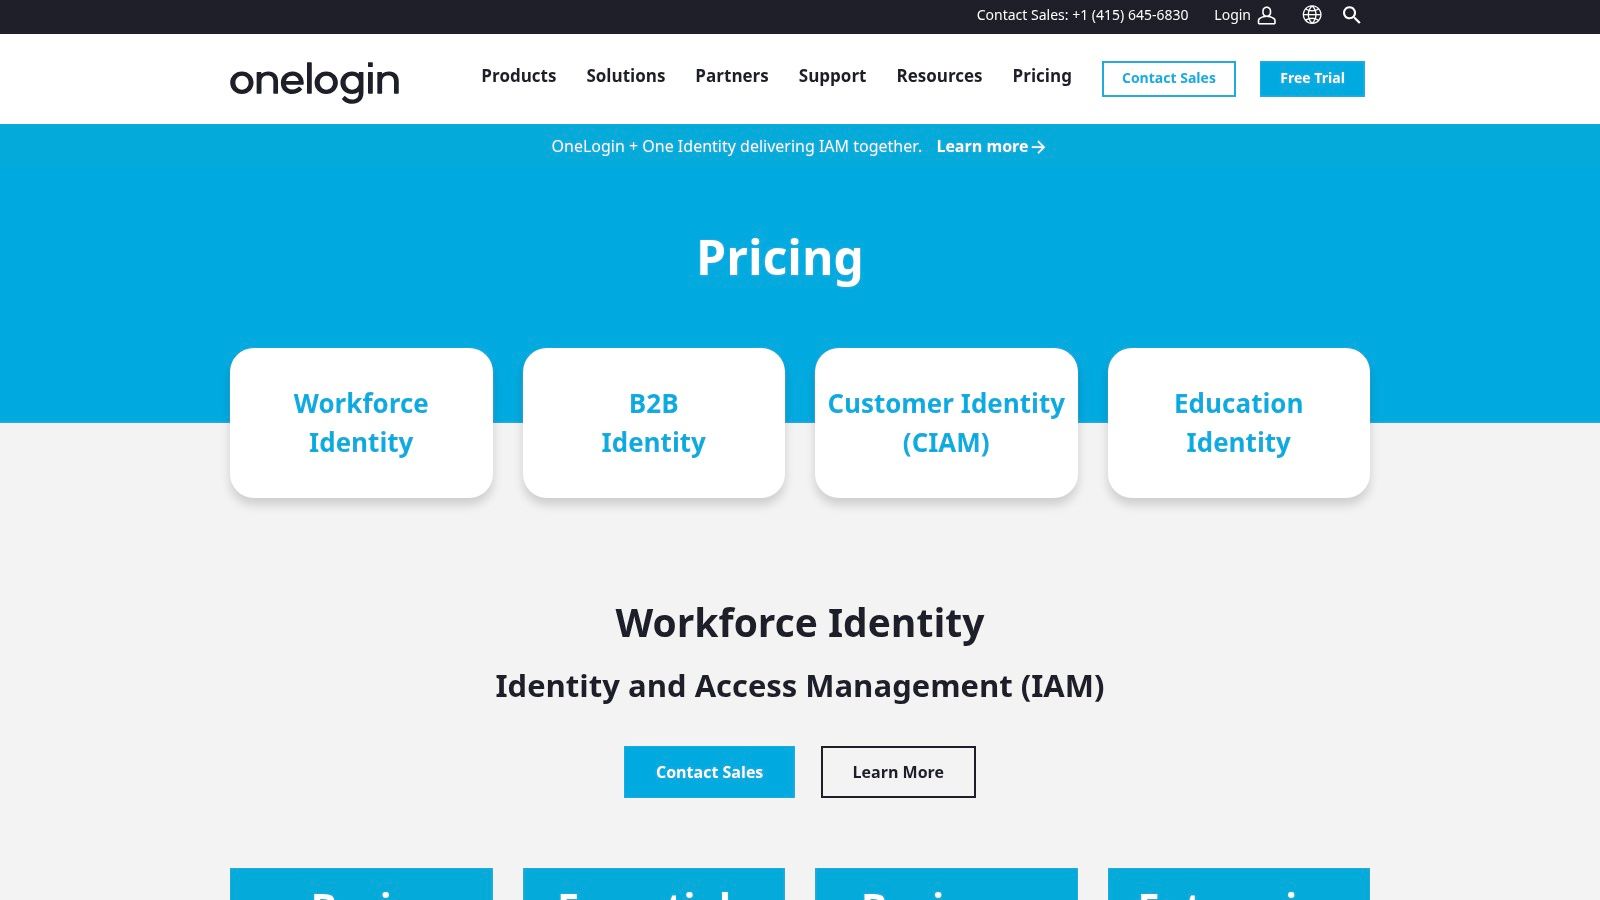Click the Free Trial button
This screenshot has width=1600, height=900.
tap(1312, 79)
